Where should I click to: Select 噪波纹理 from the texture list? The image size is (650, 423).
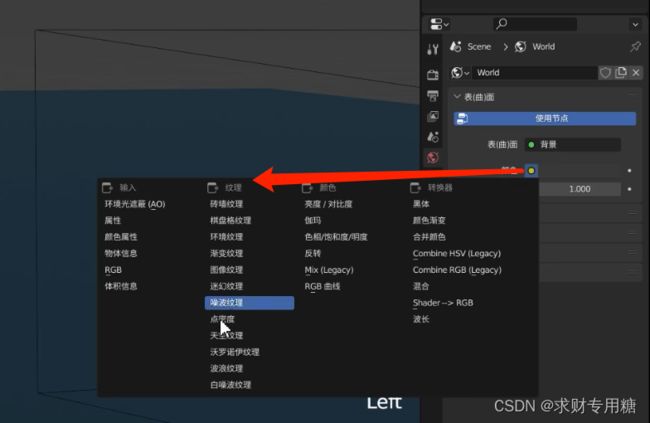point(248,302)
